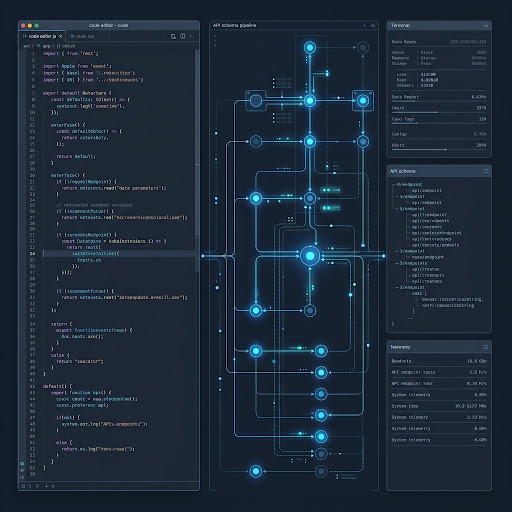Image resolution: width=512 pixels, height=512 pixels.
Task: Click the plus icon in editor bottom status bar
Action: pyautogui.click(x=46, y=486)
